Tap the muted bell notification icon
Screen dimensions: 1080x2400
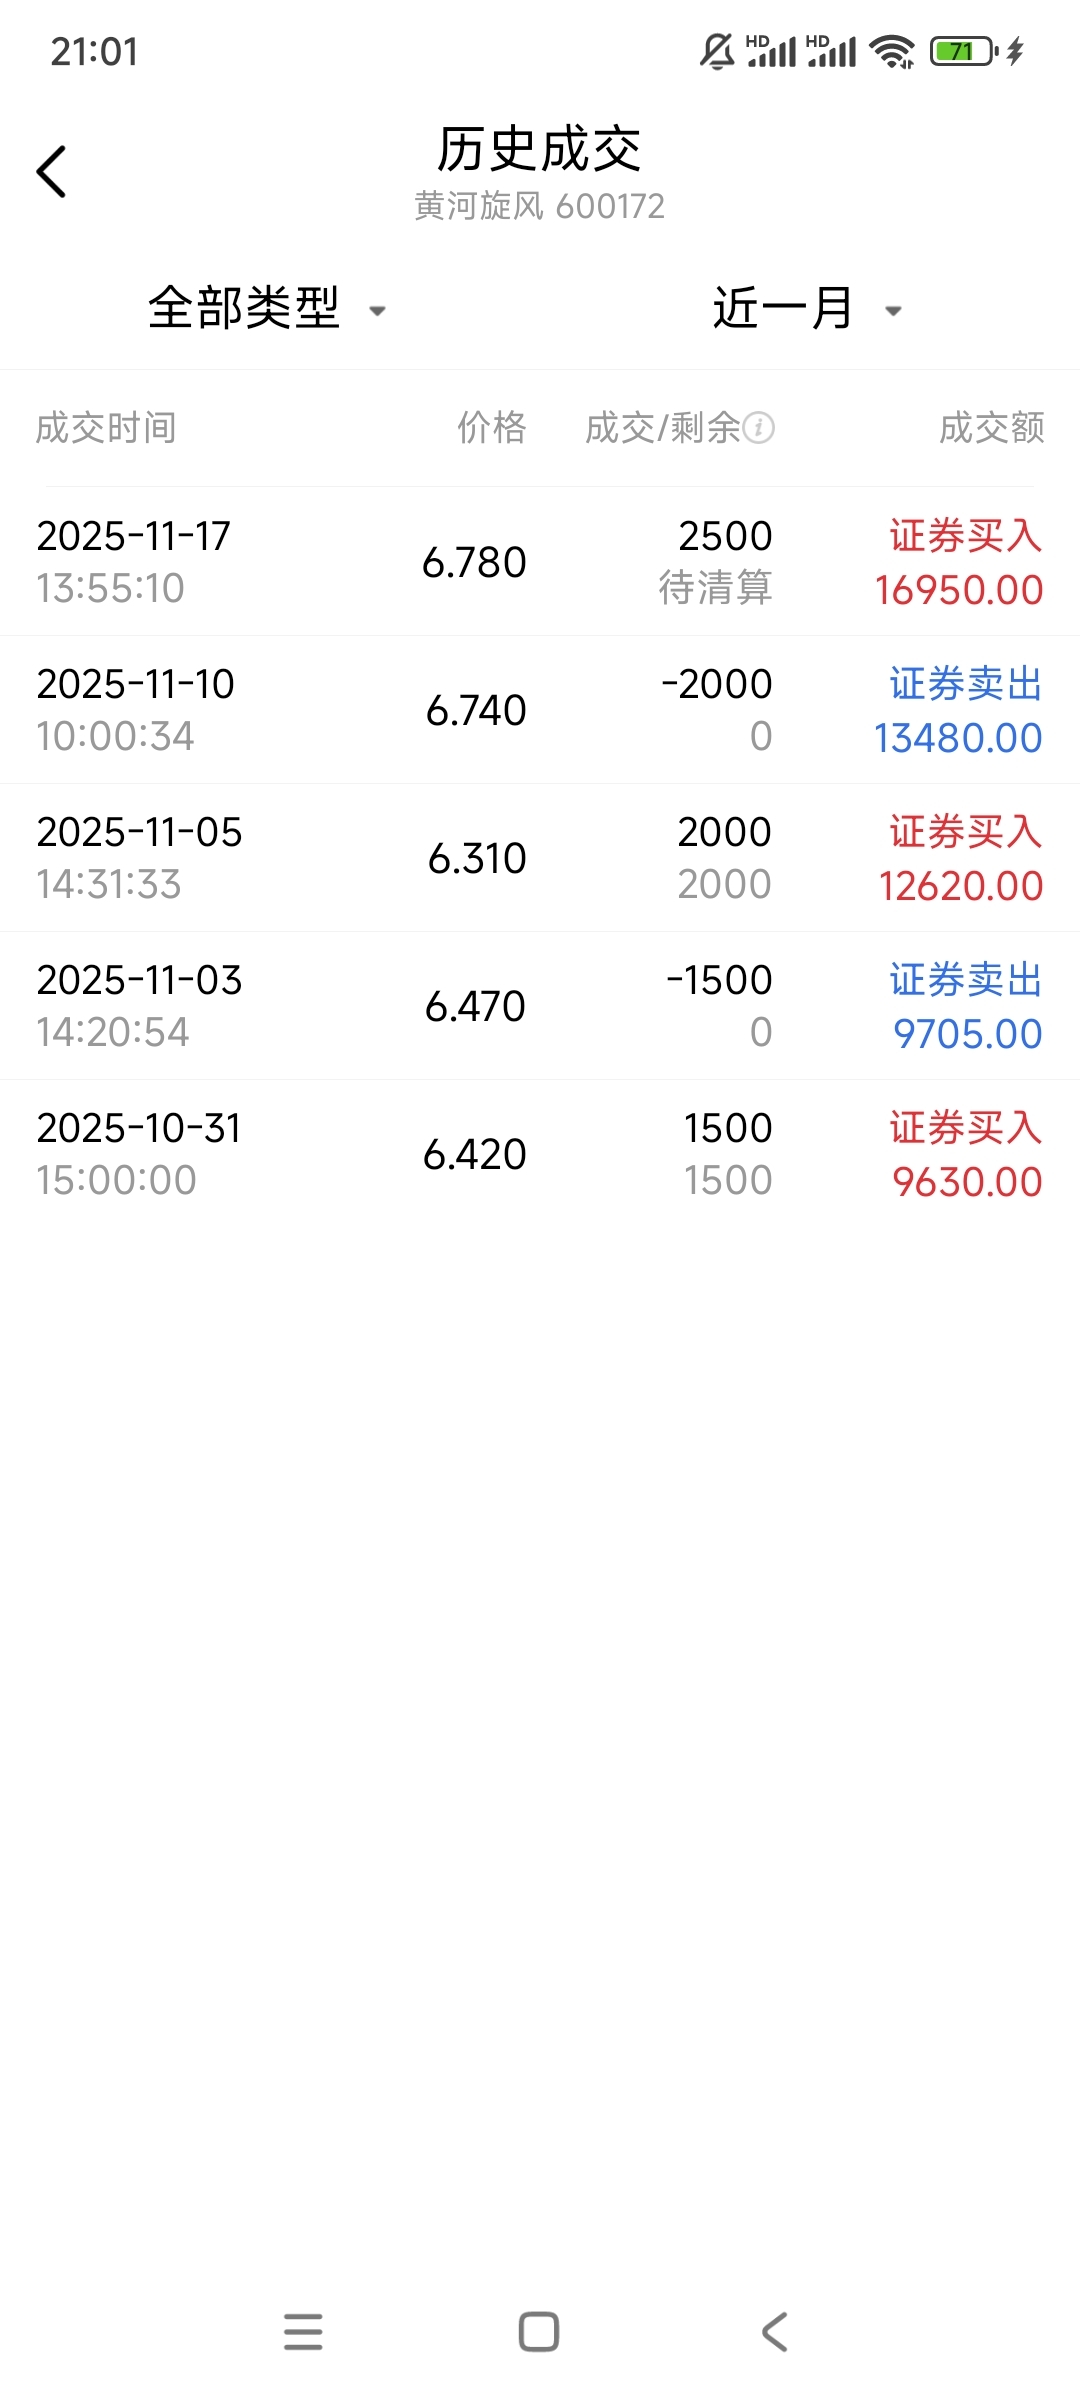click(x=716, y=51)
